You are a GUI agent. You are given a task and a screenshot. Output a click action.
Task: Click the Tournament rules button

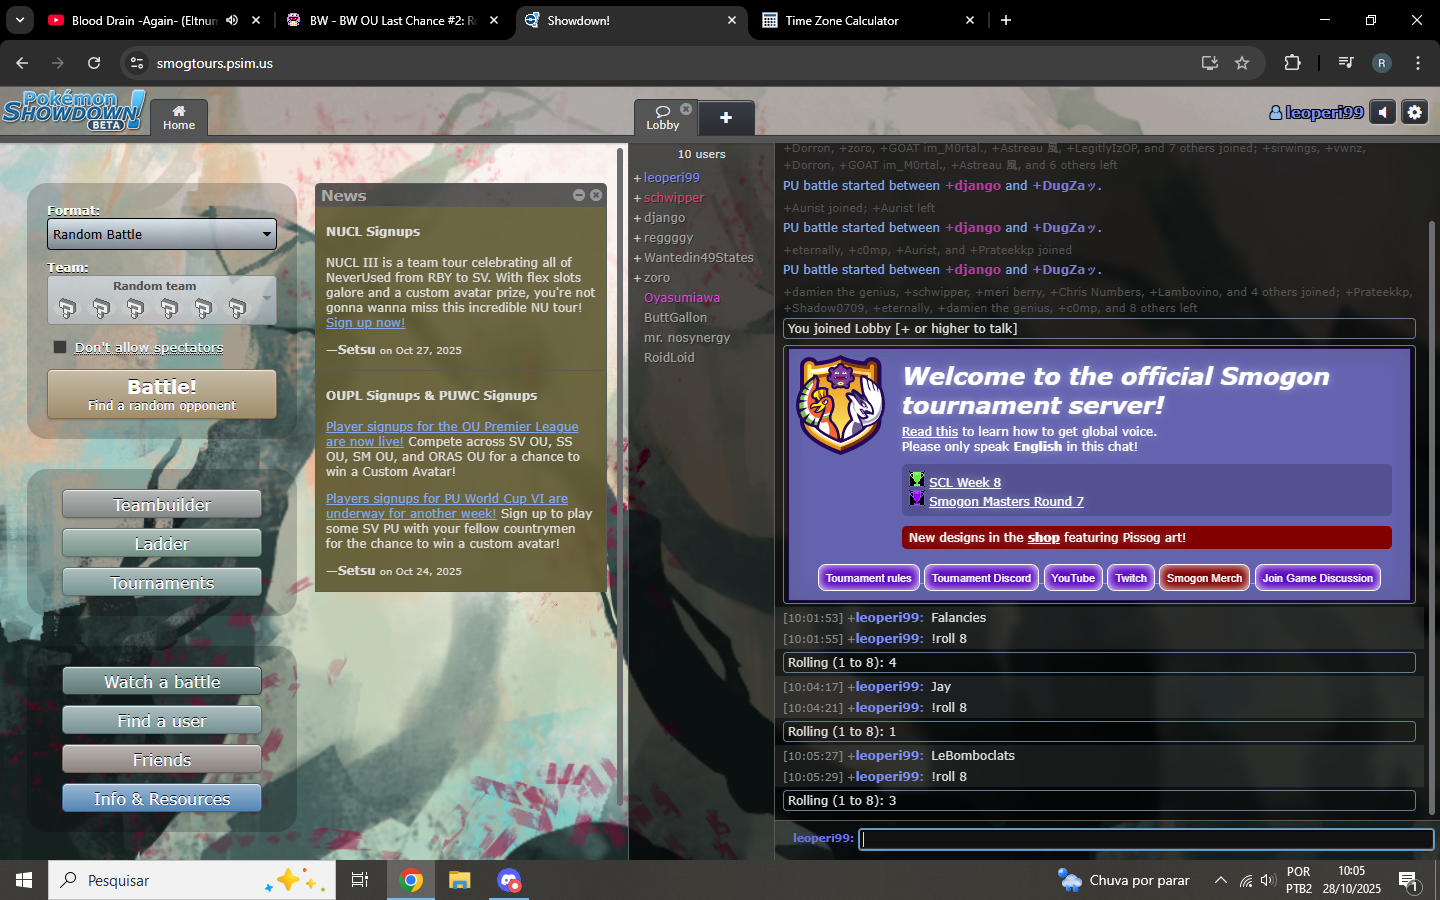pos(868,578)
